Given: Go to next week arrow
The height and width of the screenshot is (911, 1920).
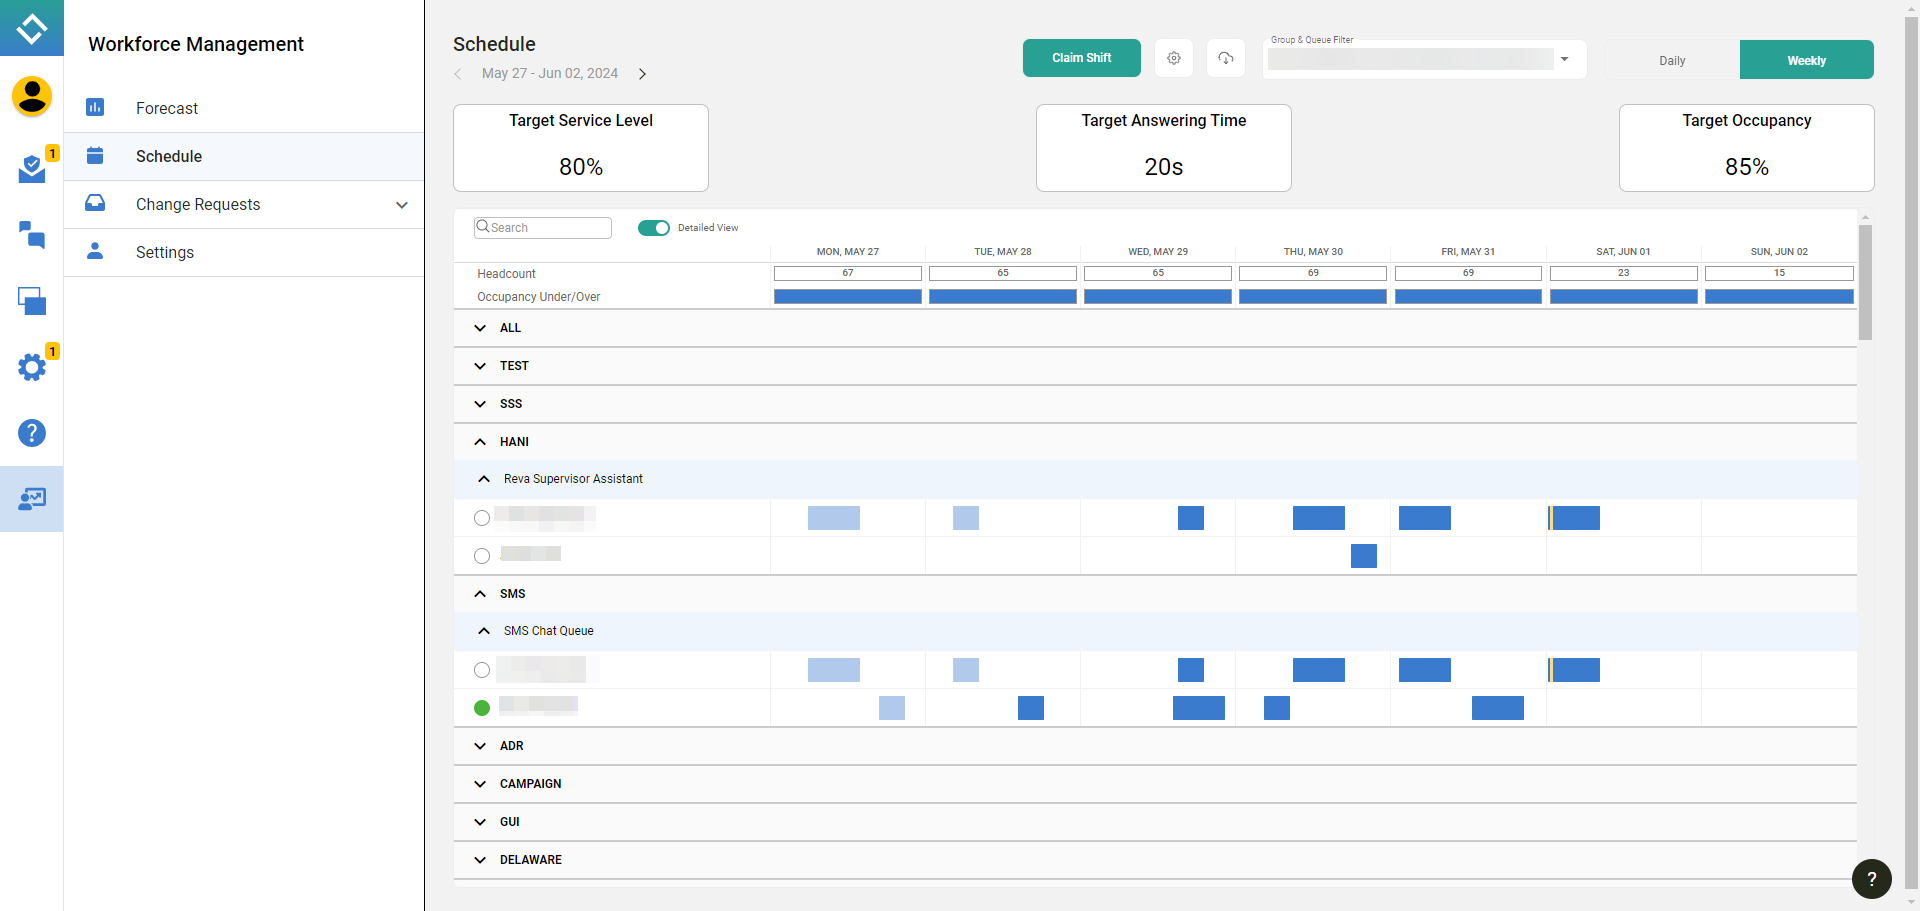Looking at the screenshot, I should click(642, 74).
